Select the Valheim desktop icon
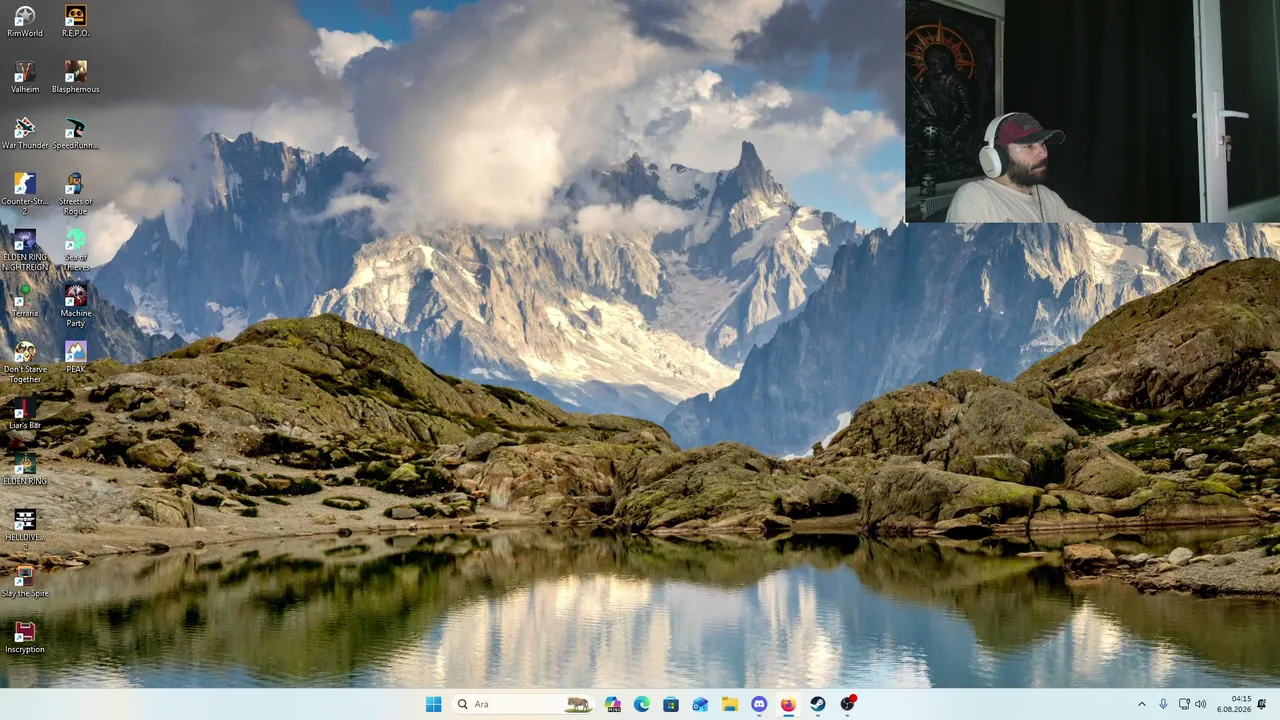The image size is (1280, 720). tap(25, 77)
